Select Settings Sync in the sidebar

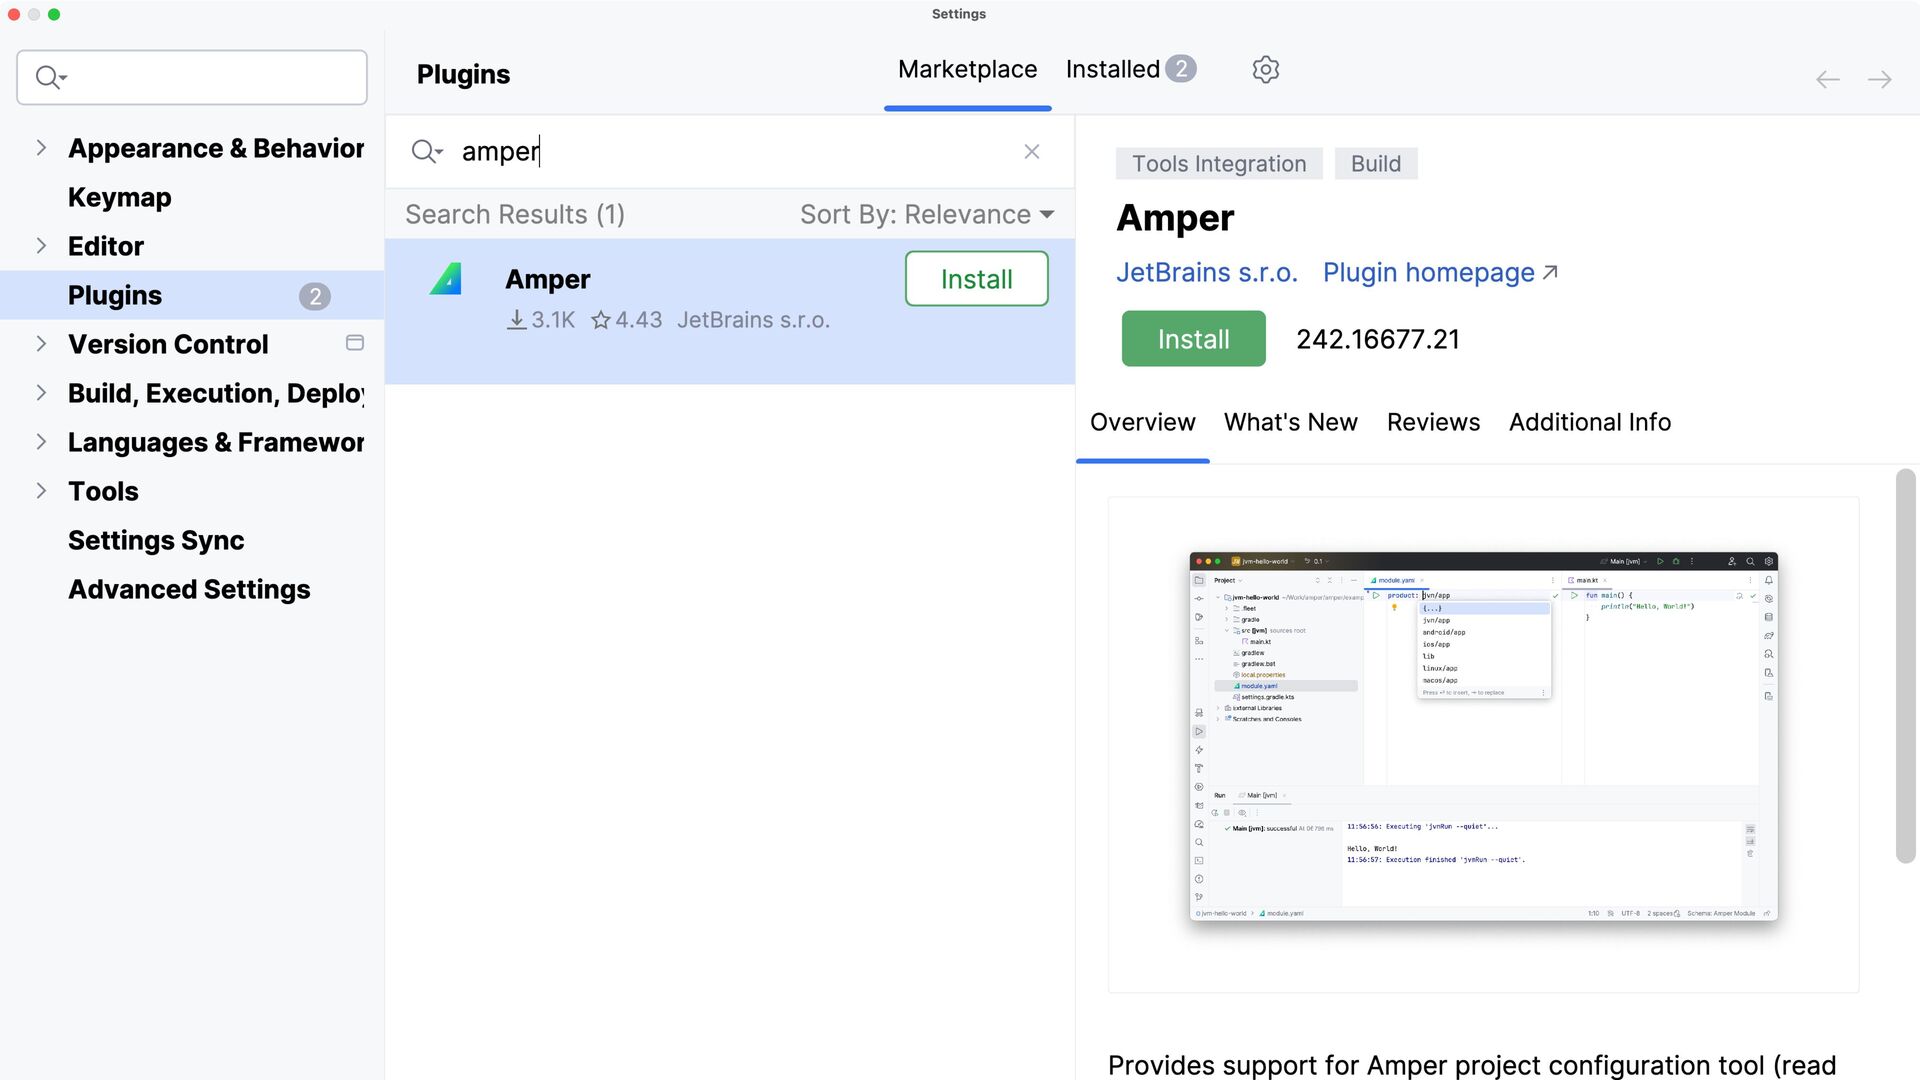click(156, 540)
